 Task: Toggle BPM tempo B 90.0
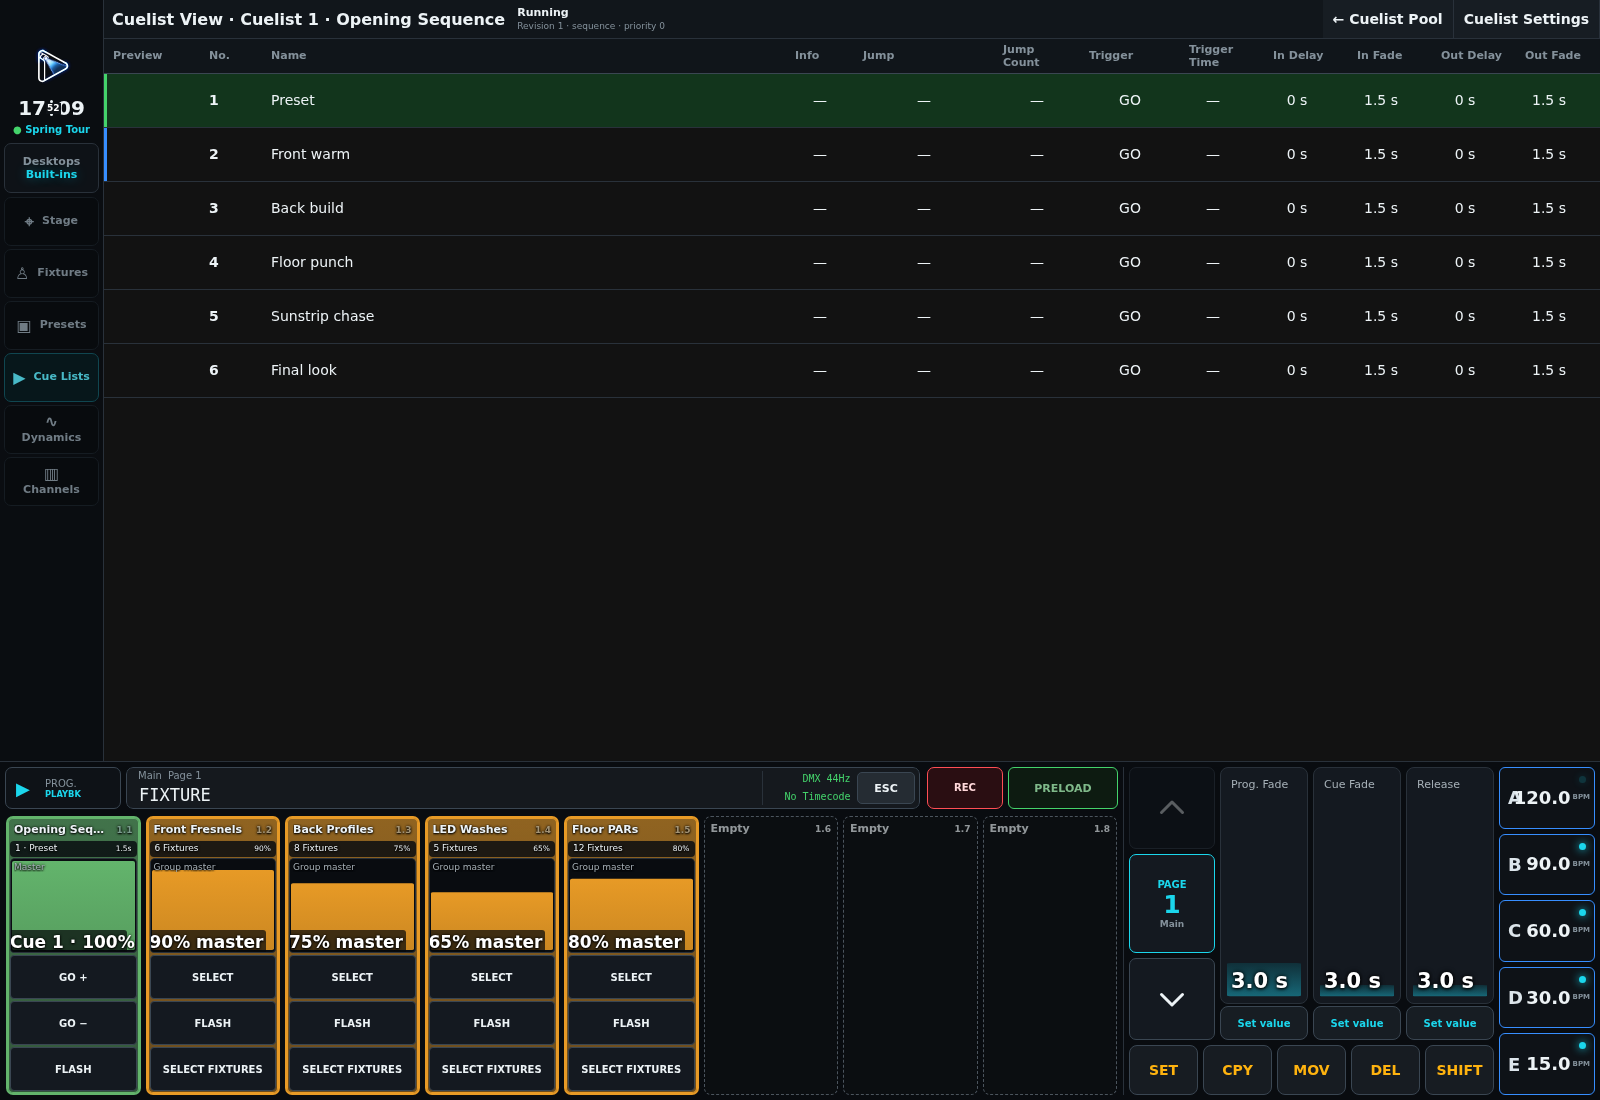pos(1546,865)
